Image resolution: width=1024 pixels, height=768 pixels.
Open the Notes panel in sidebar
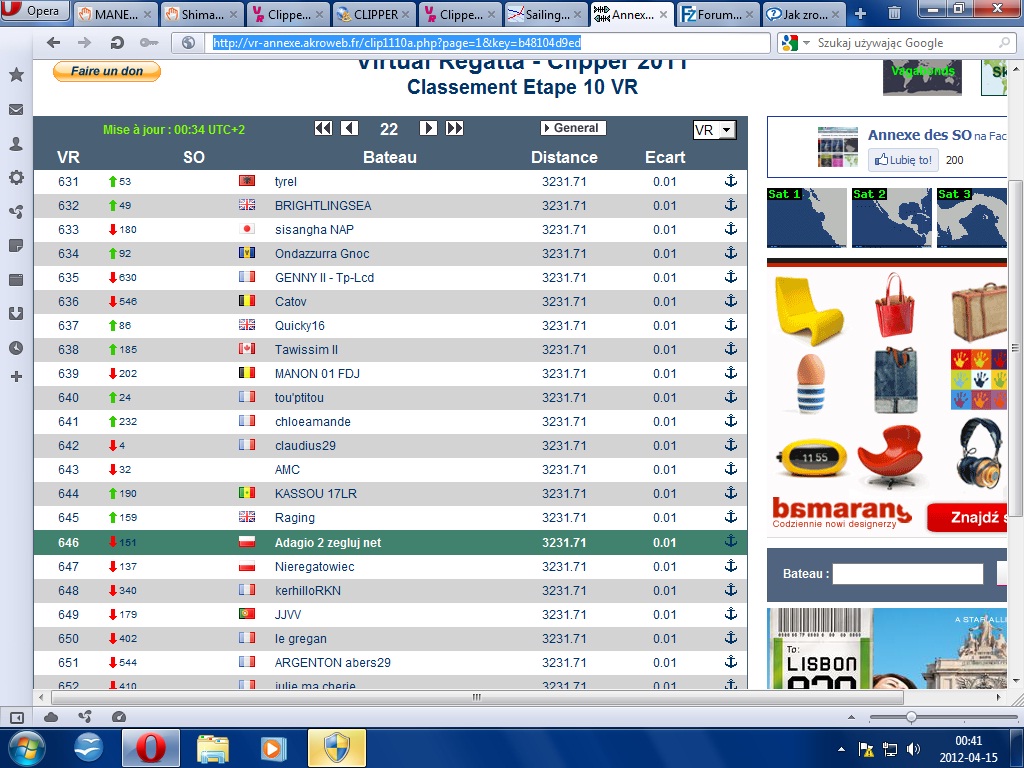tap(16, 246)
